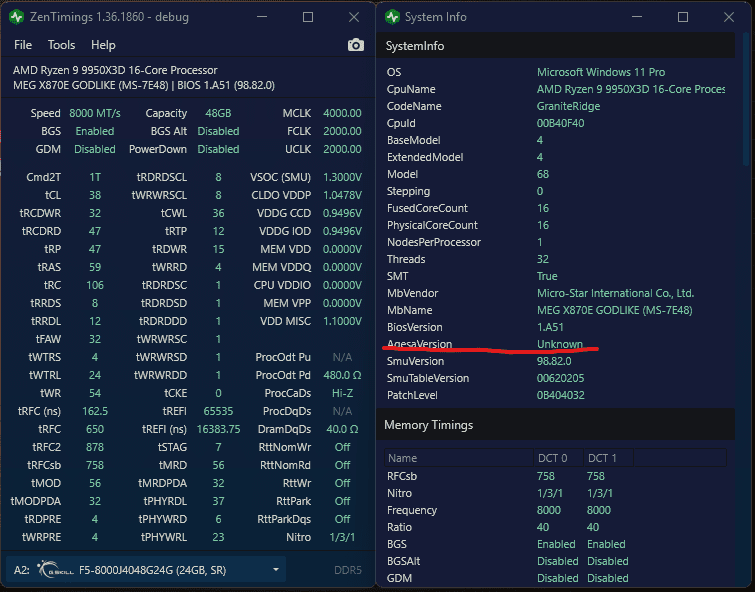Open the Tools menu
Image resolution: width=755 pixels, height=592 pixels.
(61, 45)
